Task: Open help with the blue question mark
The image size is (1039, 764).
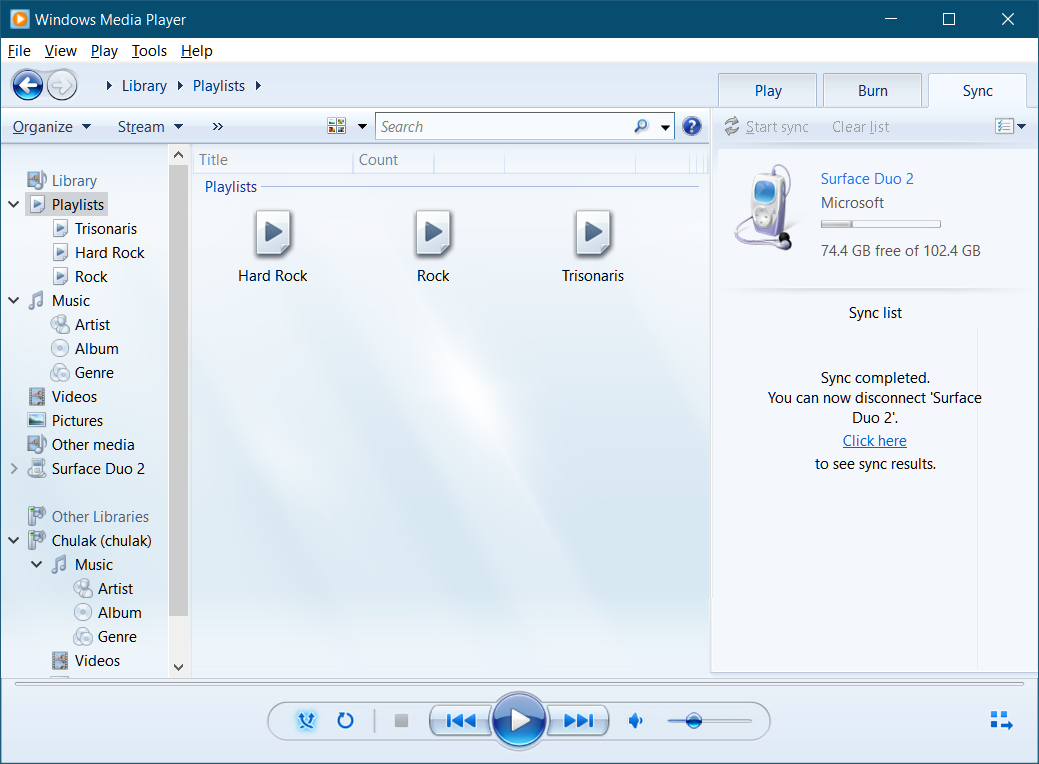Action: click(692, 126)
